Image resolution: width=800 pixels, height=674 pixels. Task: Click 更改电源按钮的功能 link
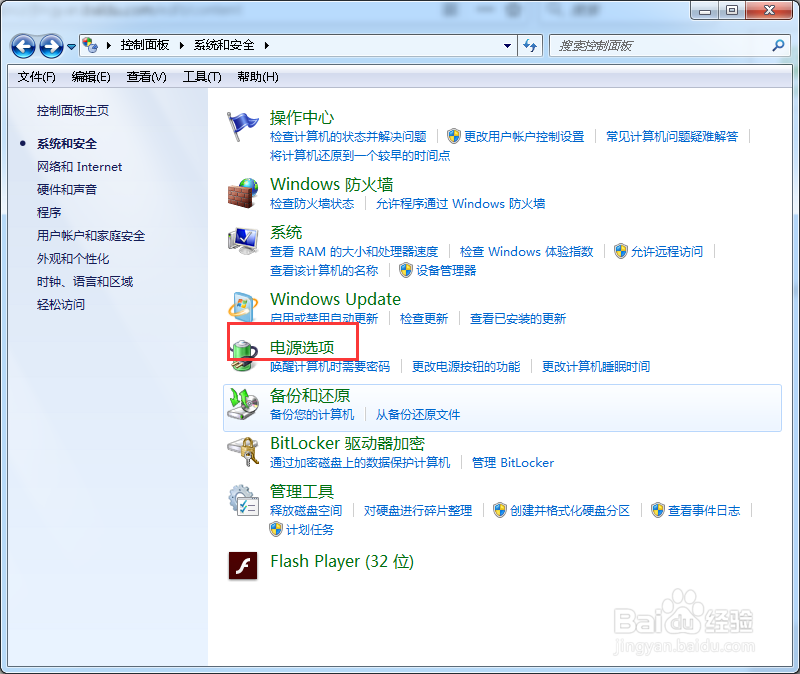466,366
